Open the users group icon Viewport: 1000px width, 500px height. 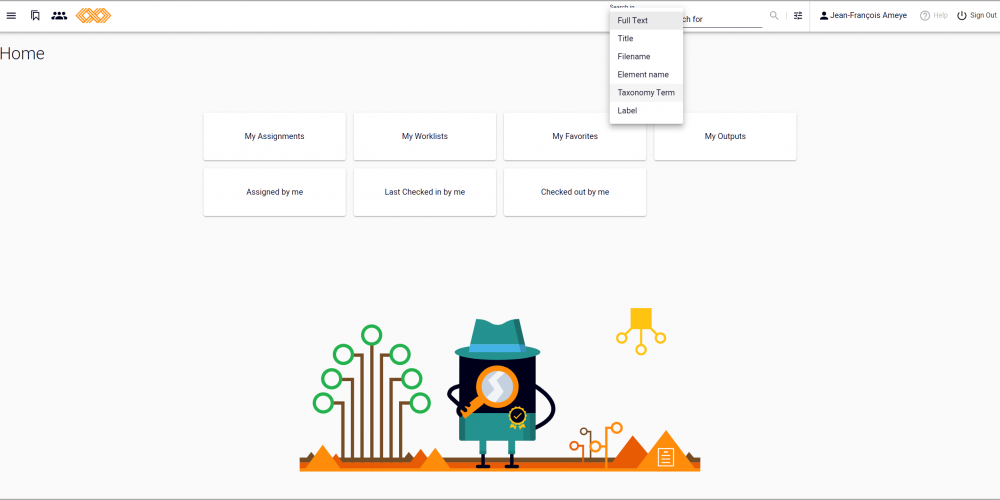(59, 16)
